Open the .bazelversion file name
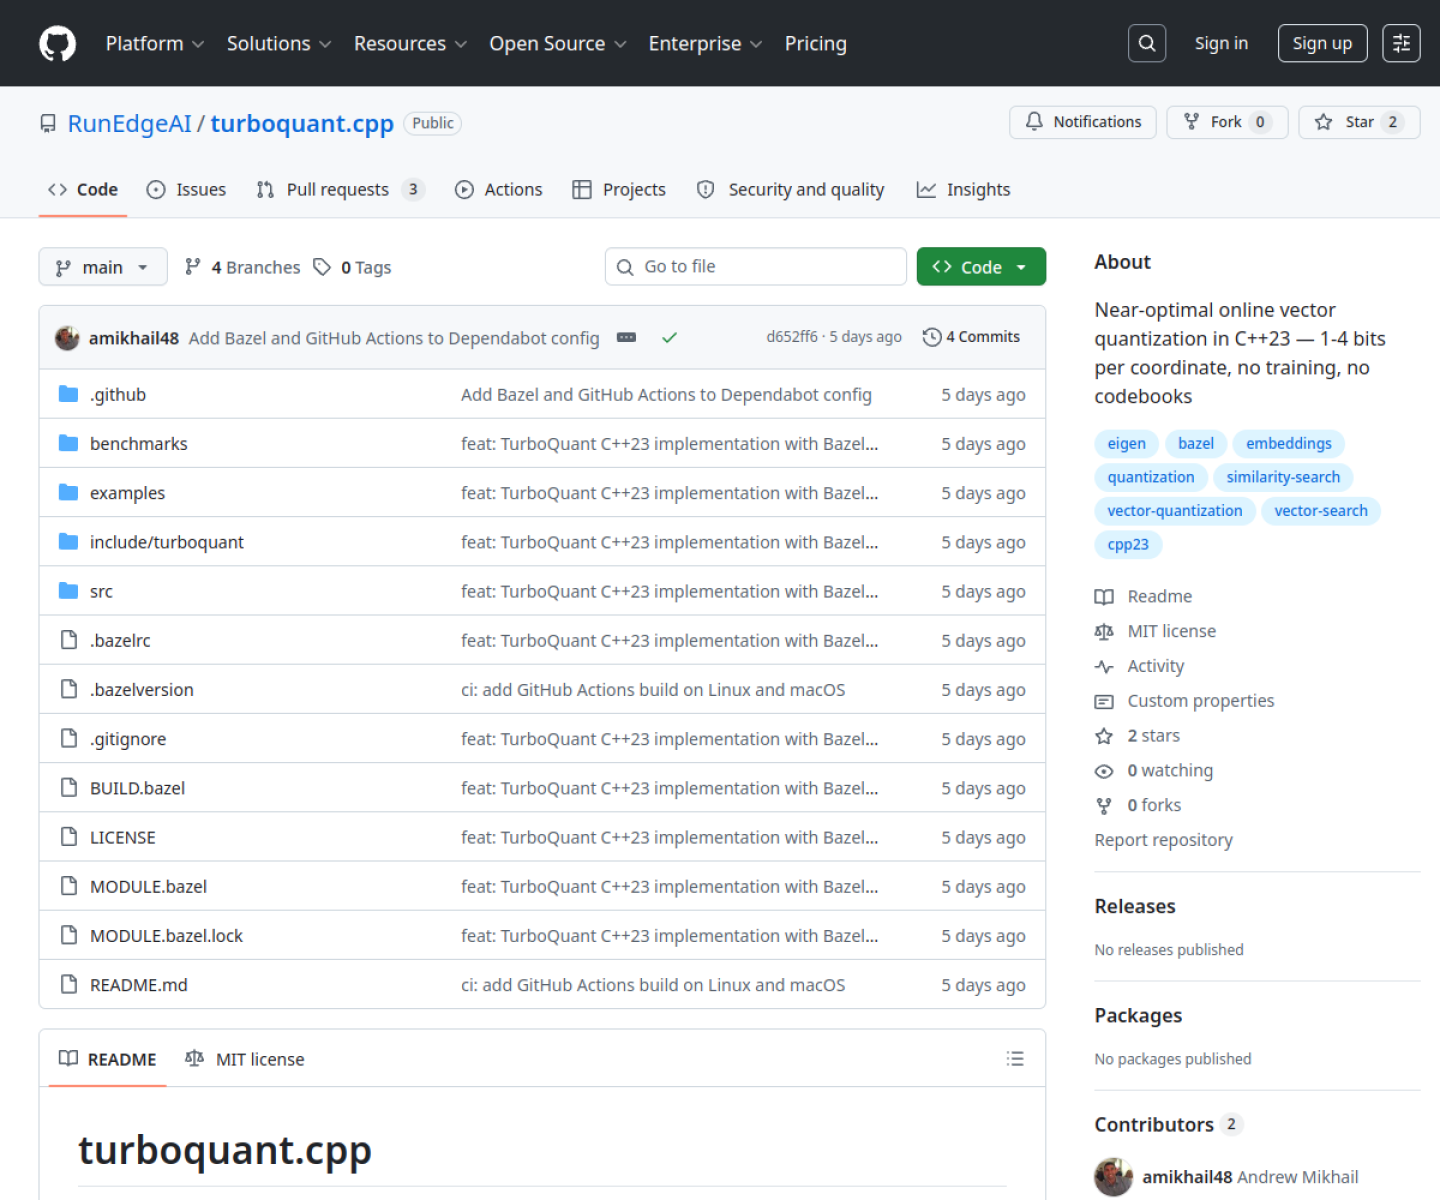The width and height of the screenshot is (1440, 1200). point(142,690)
